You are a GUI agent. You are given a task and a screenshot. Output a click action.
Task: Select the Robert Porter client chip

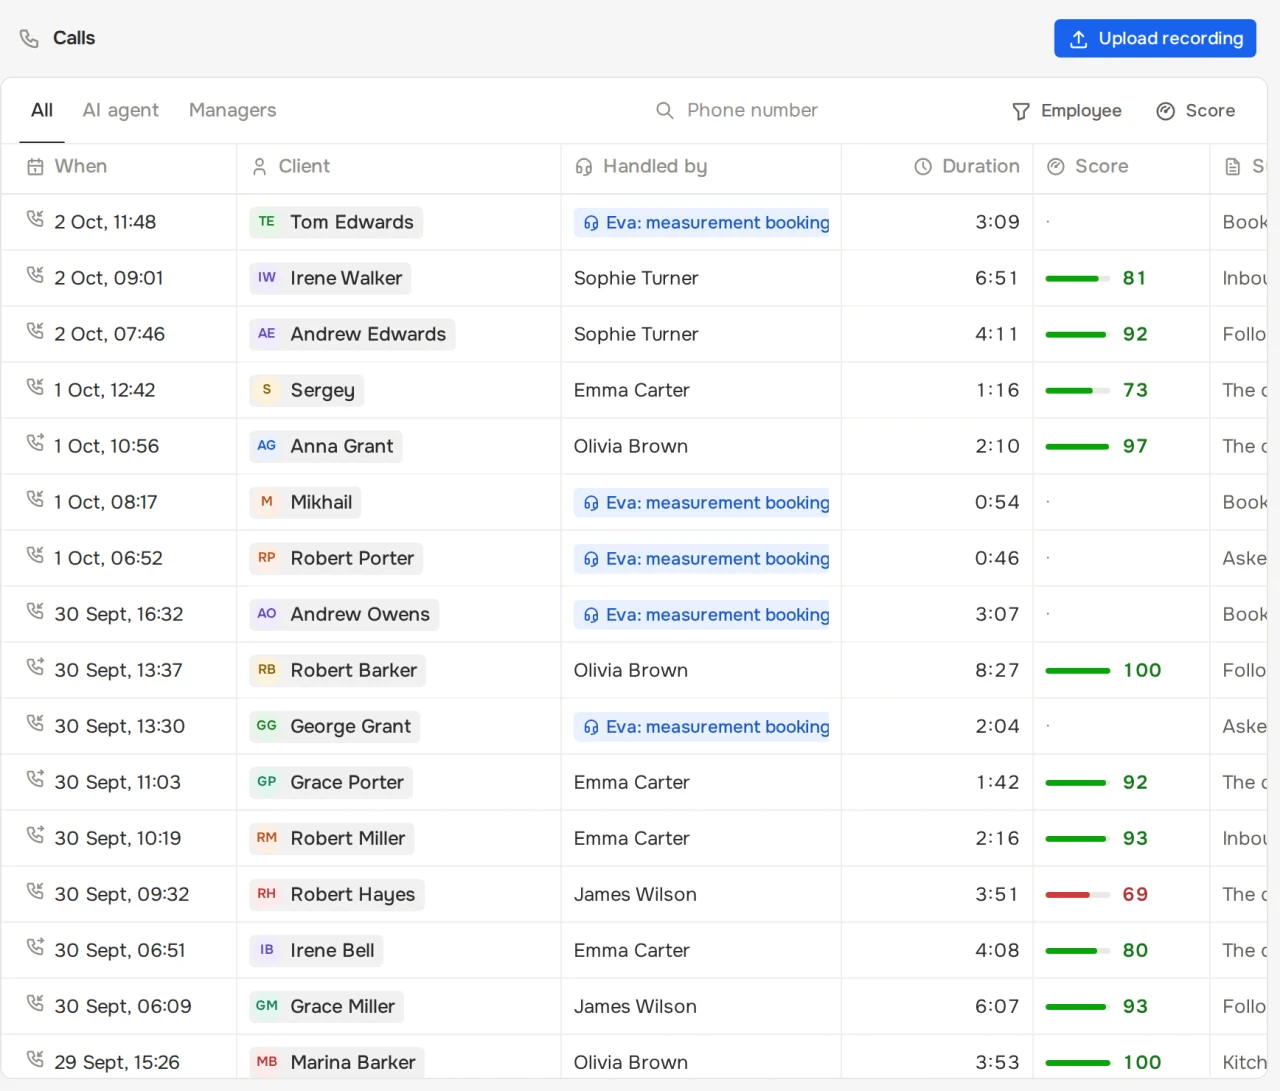pos(336,558)
